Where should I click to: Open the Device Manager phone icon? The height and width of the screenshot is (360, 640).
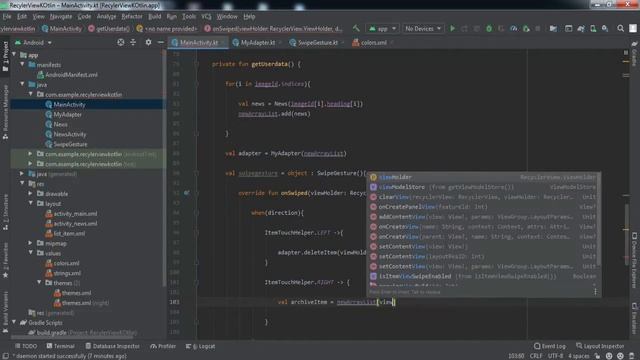[593, 29]
